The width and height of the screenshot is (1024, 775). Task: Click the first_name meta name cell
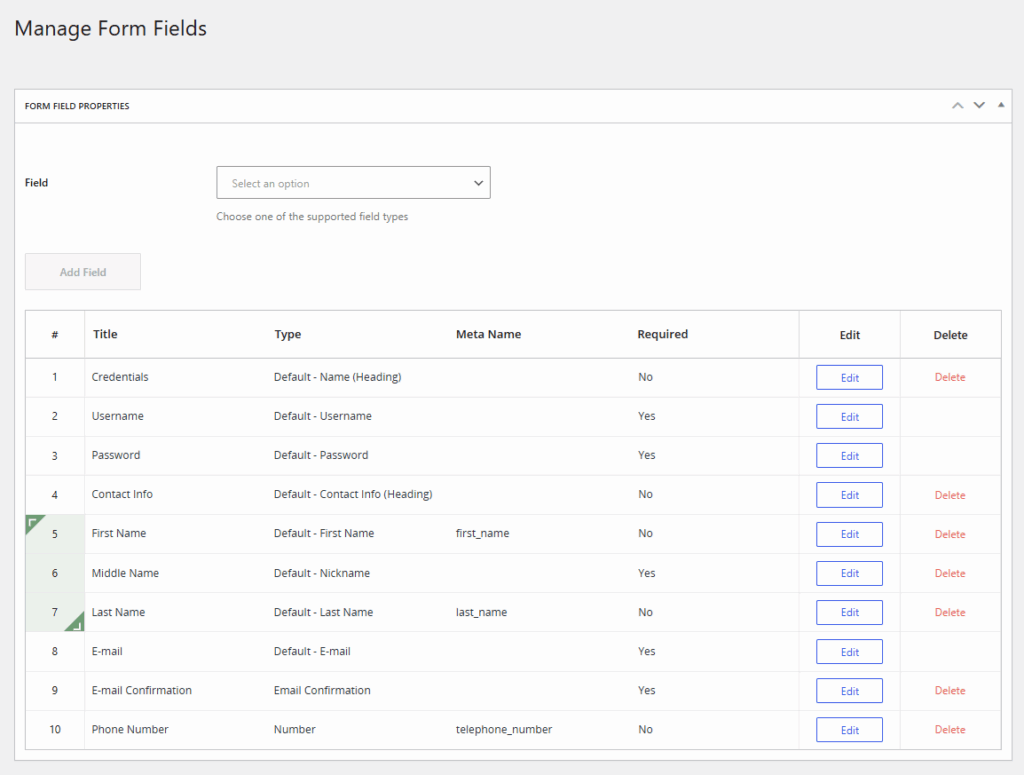483,533
